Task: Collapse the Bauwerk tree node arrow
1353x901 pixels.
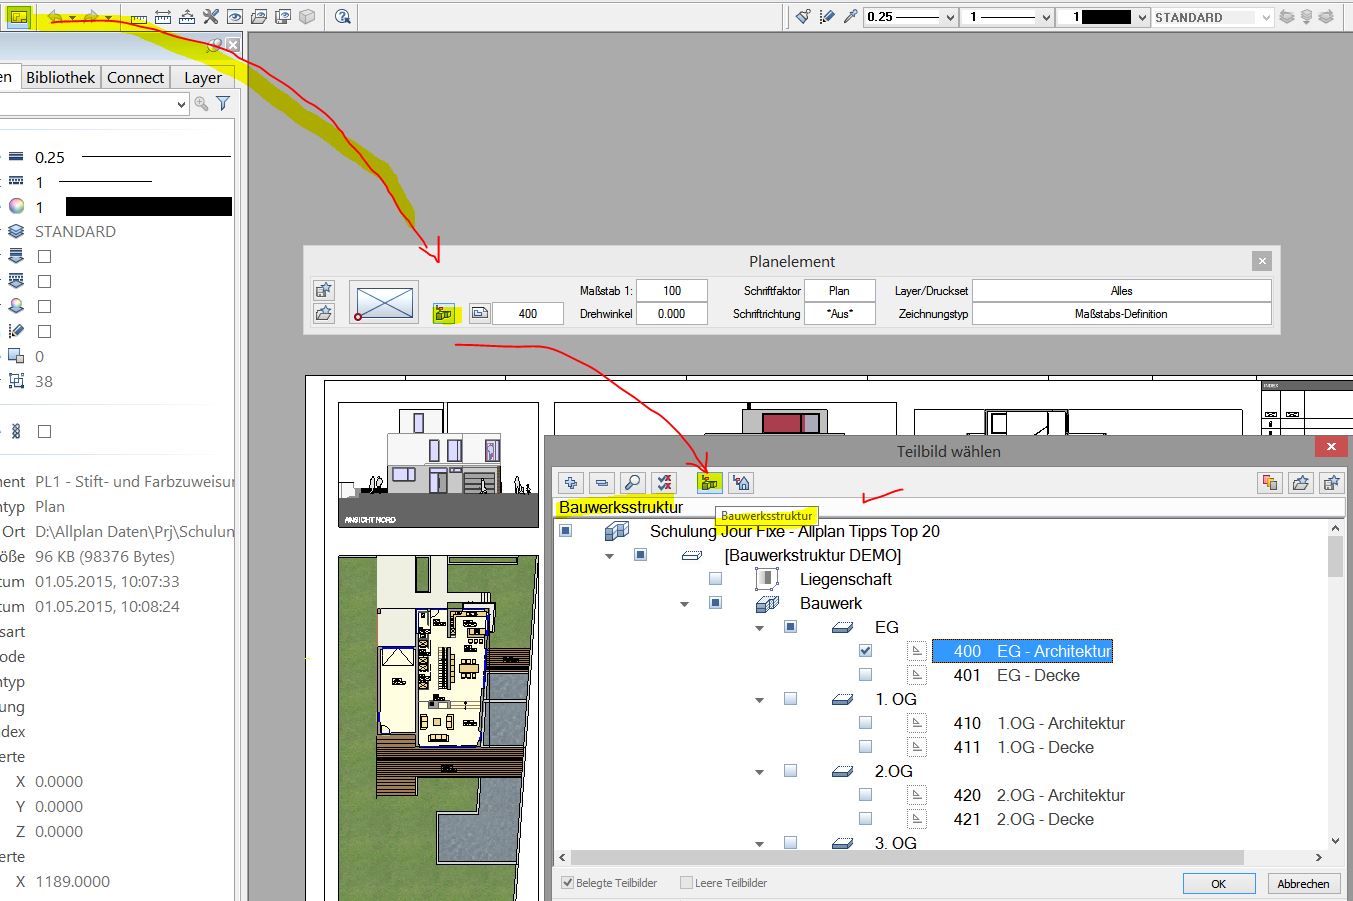Action: pos(684,604)
